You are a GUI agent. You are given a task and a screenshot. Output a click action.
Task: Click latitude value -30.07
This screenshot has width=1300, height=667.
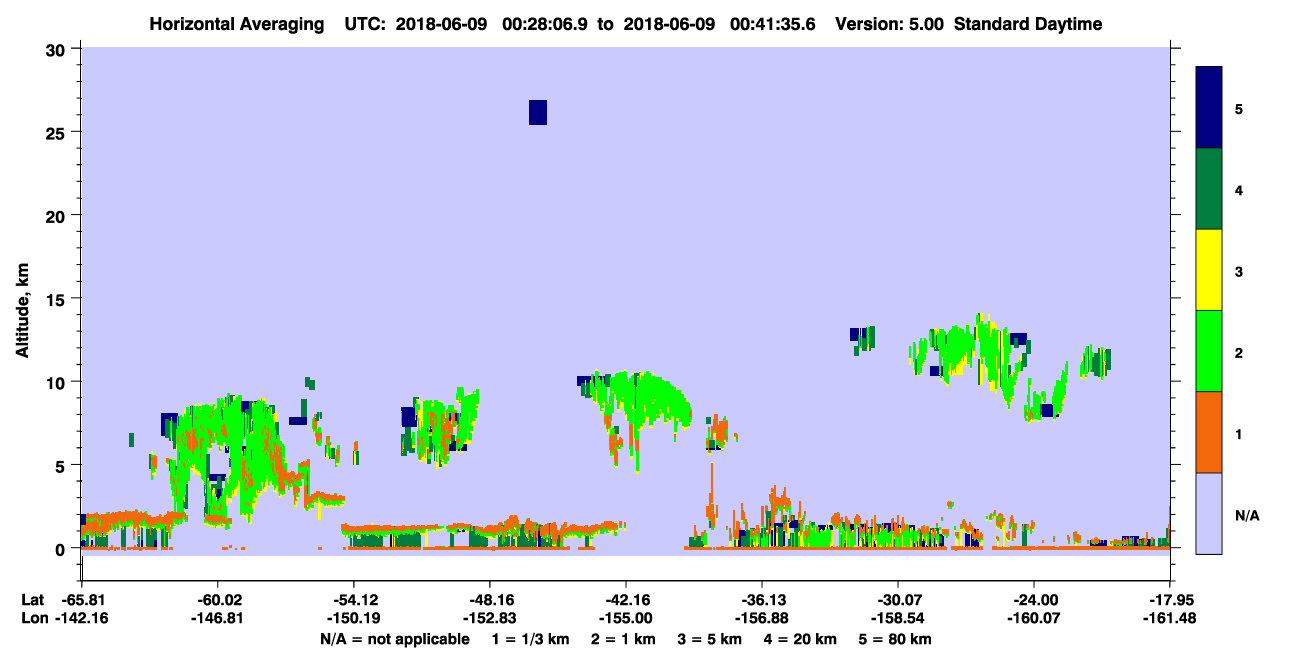pyautogui.click(x=897, y=600)
